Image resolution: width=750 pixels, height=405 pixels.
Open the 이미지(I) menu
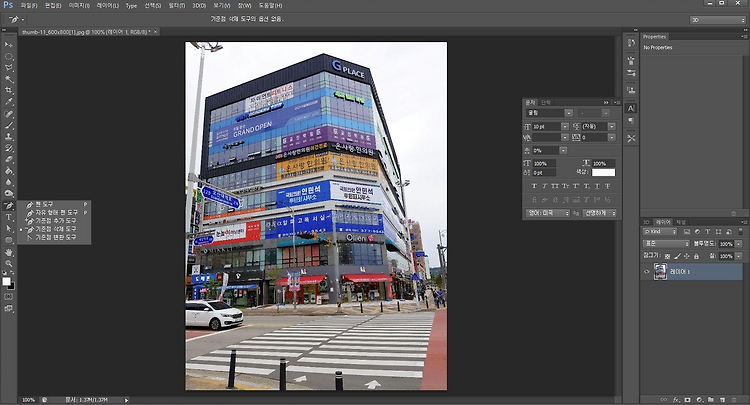pyautogui.click(x=79, y=6)
